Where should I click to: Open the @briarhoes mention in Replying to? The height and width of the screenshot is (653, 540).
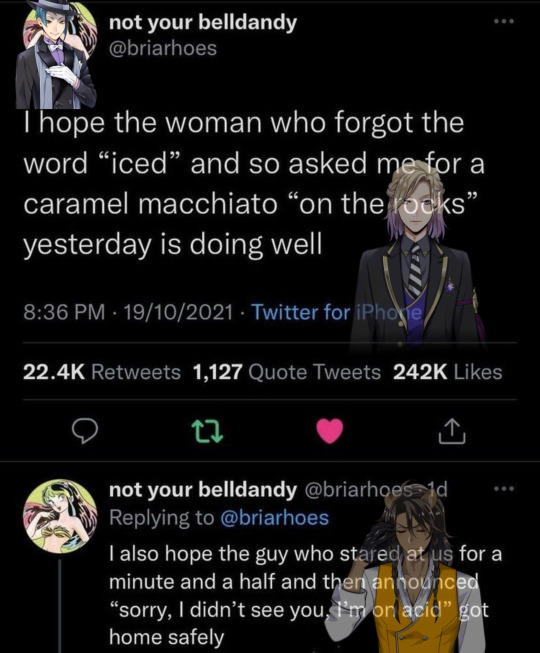[x=274, y=518]
